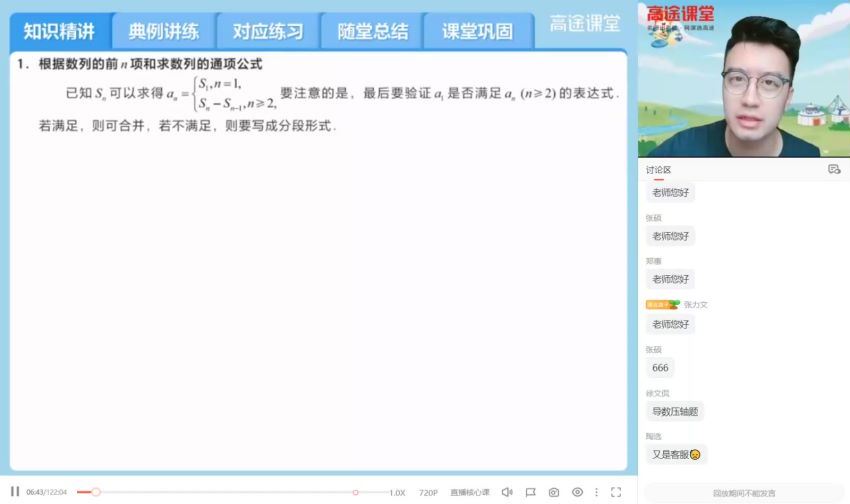This screenshot has height=504, width=850.
Task: Change the 720P video quality setting
Action: [428, 493]
